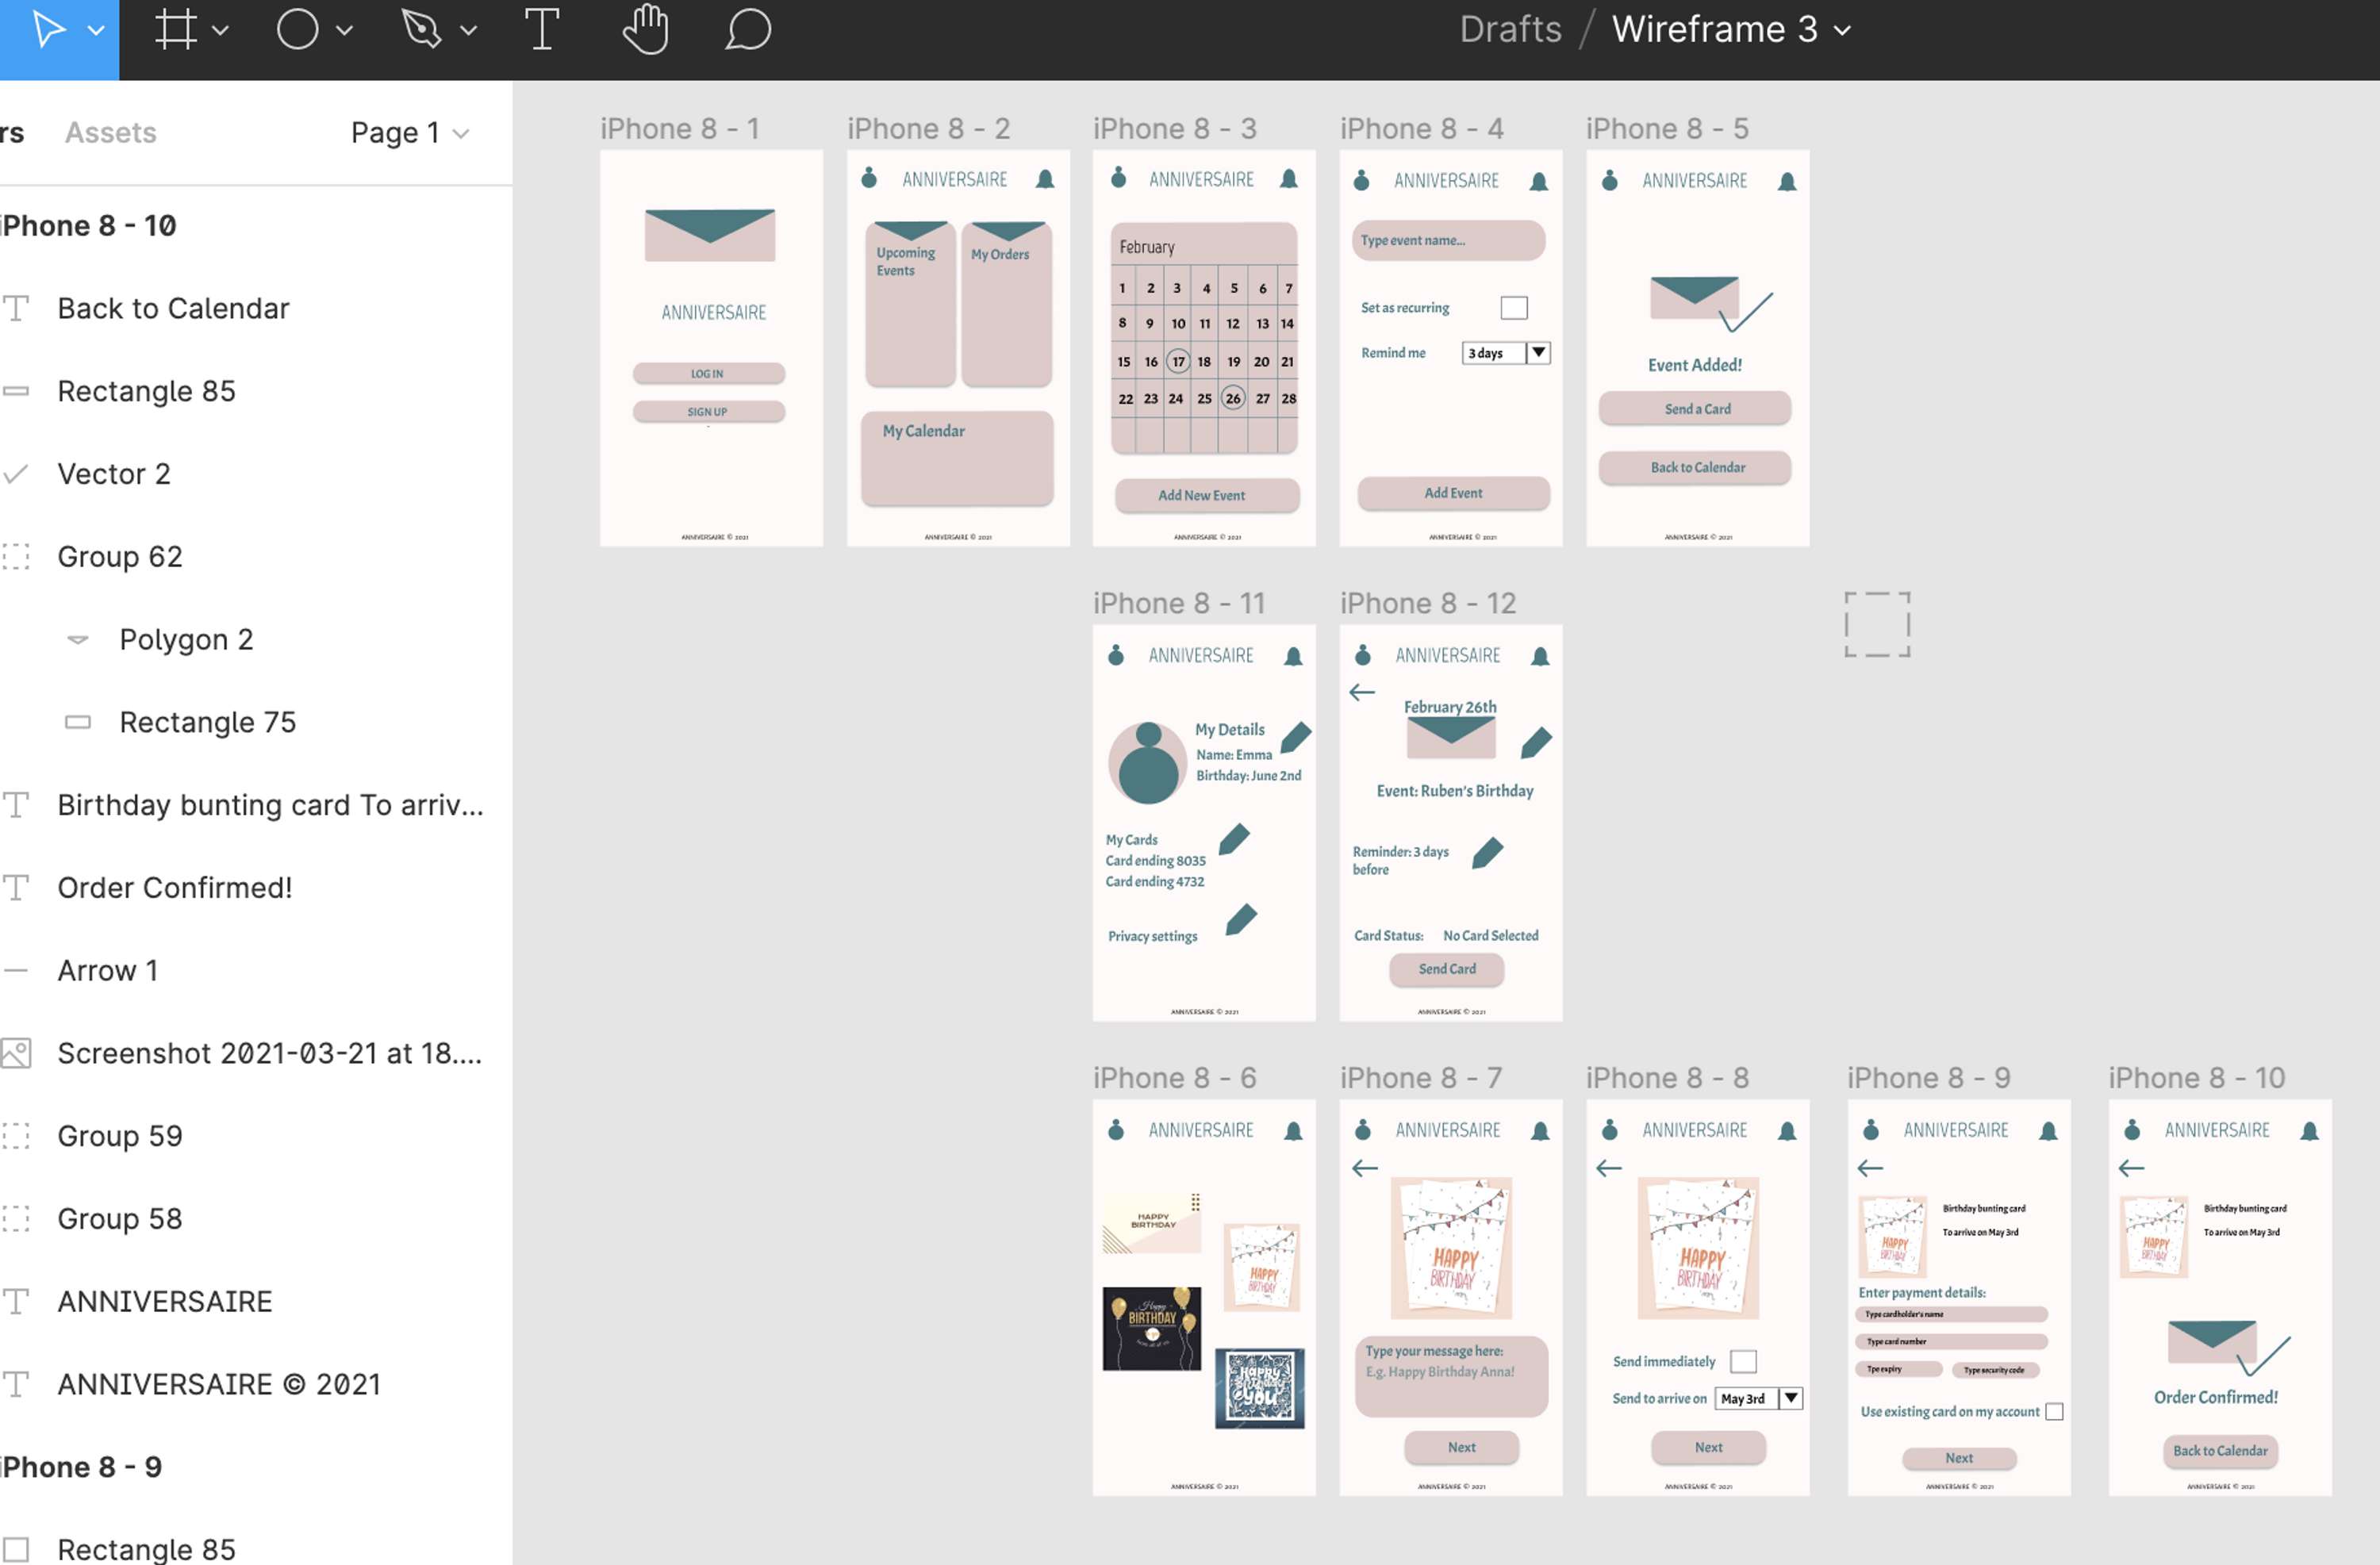
Task: Click the Type event name input field
Action: 1448,240
